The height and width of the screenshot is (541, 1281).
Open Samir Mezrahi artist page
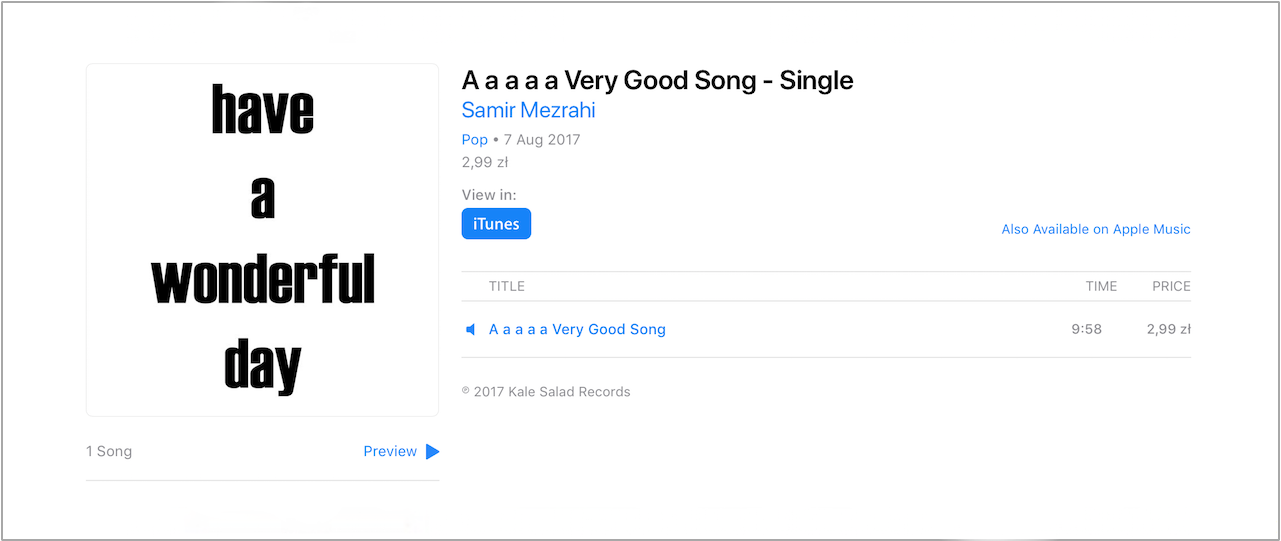click(528, 110)
